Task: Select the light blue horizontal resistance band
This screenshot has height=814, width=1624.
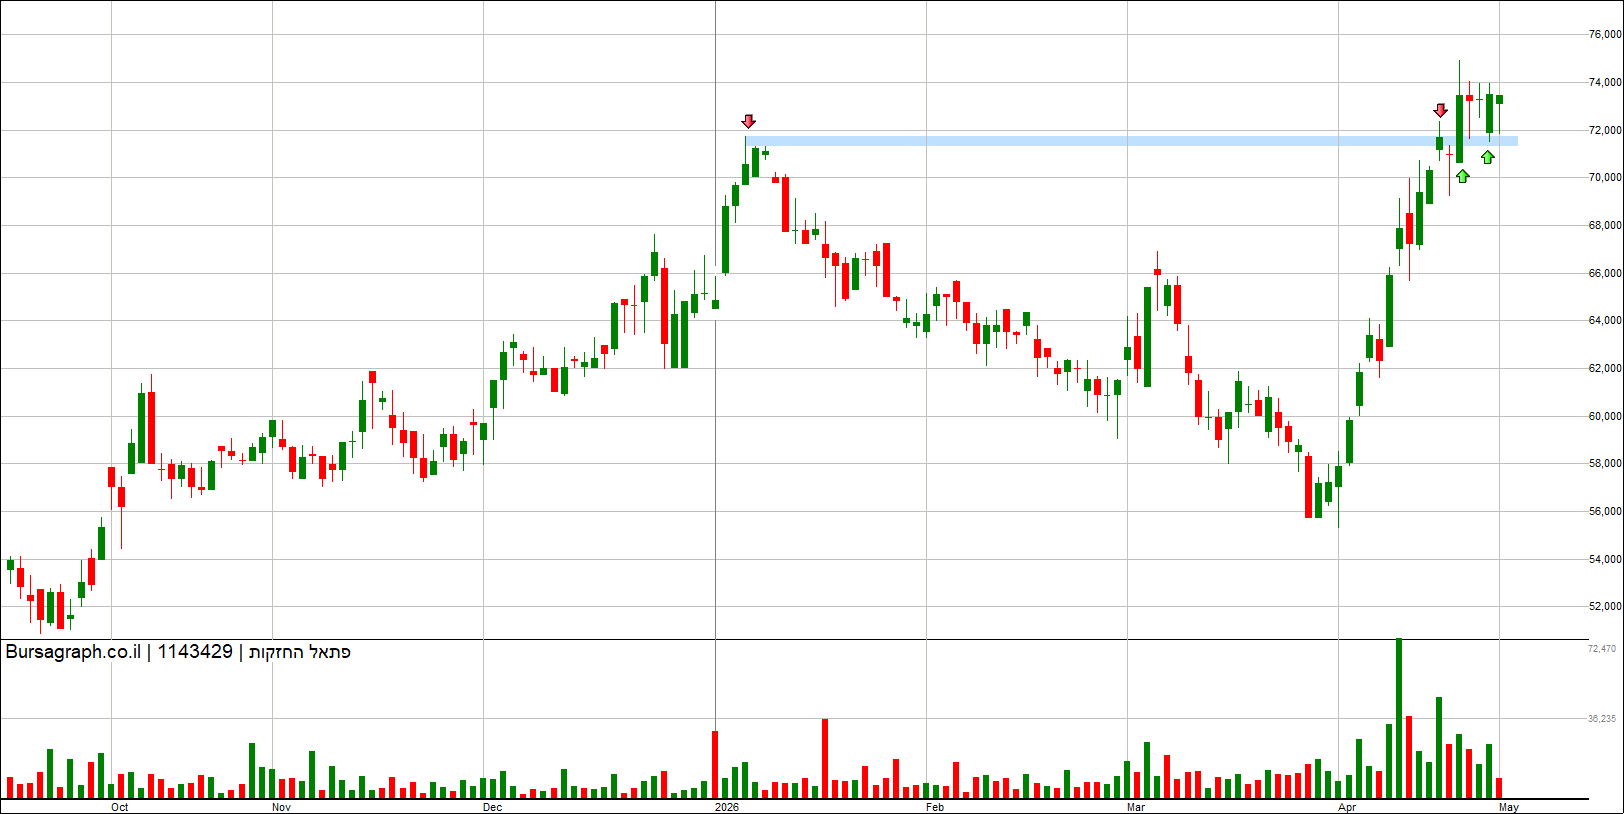Action: click(x=1132, y=141)
